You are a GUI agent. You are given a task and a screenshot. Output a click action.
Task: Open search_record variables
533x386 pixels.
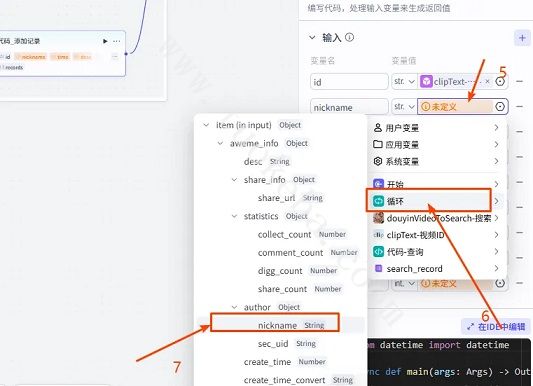pos(437,269)
